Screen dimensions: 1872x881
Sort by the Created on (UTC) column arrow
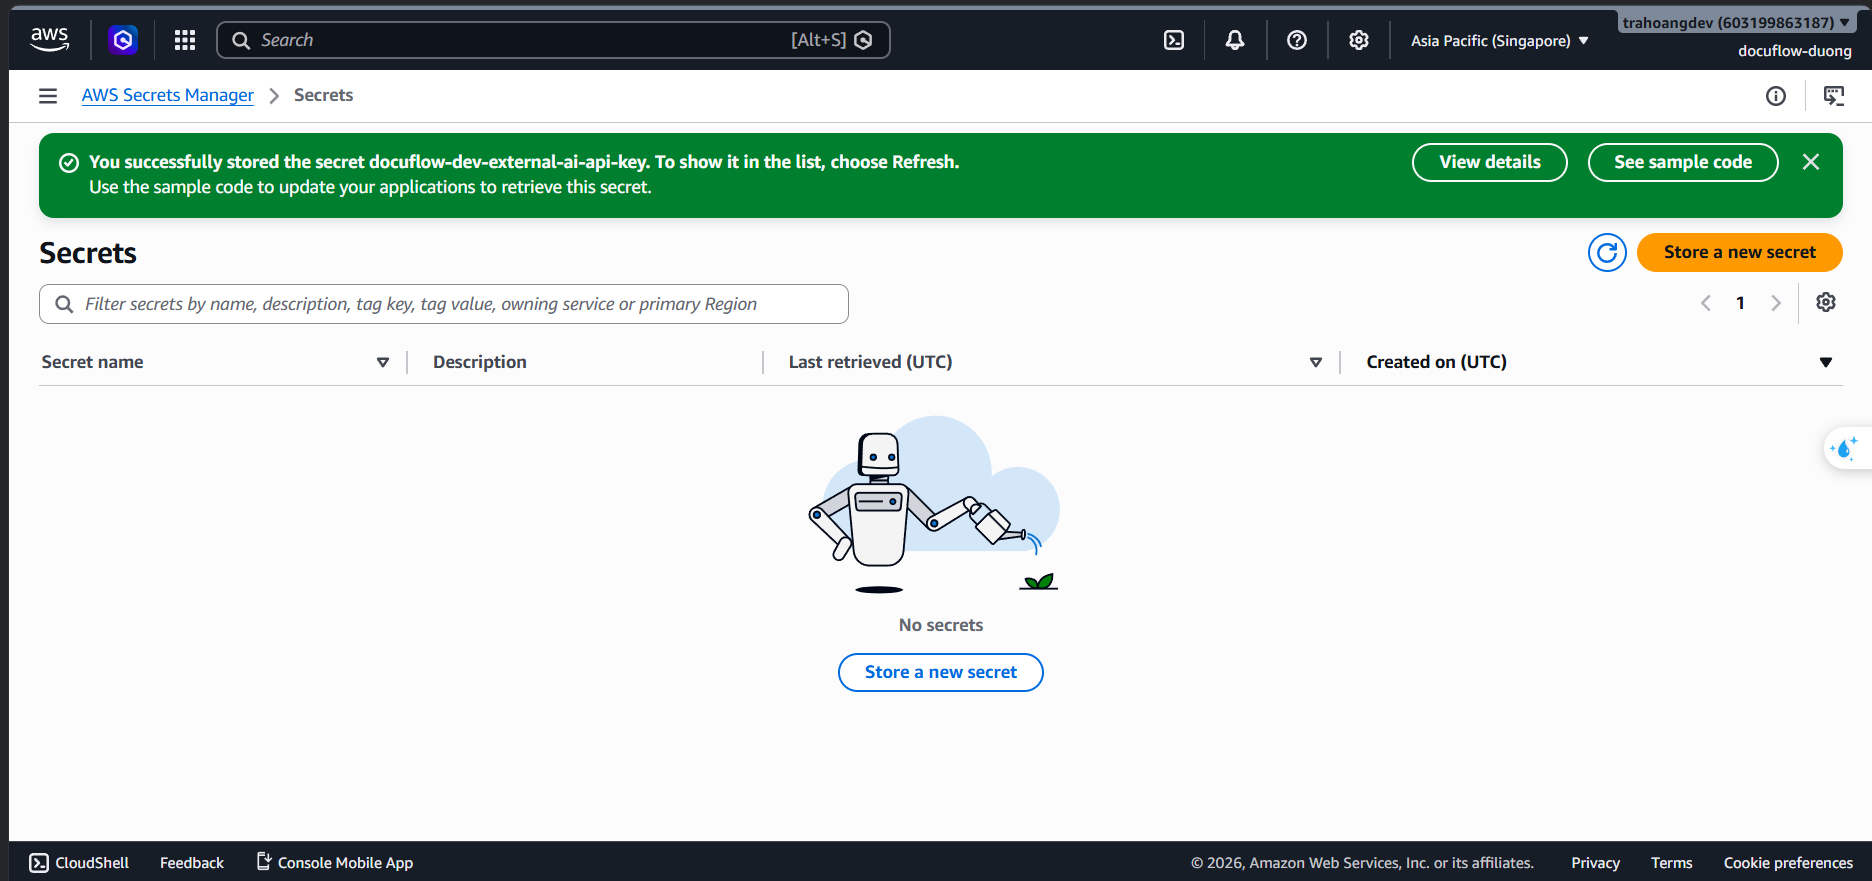pyautogui.click(x=1826, y=362)
